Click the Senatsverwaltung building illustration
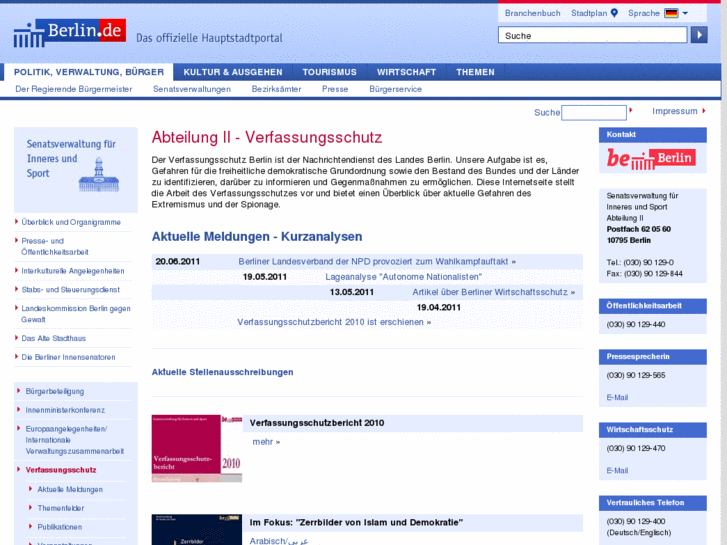The image size is (727, 545). [99, 175]
